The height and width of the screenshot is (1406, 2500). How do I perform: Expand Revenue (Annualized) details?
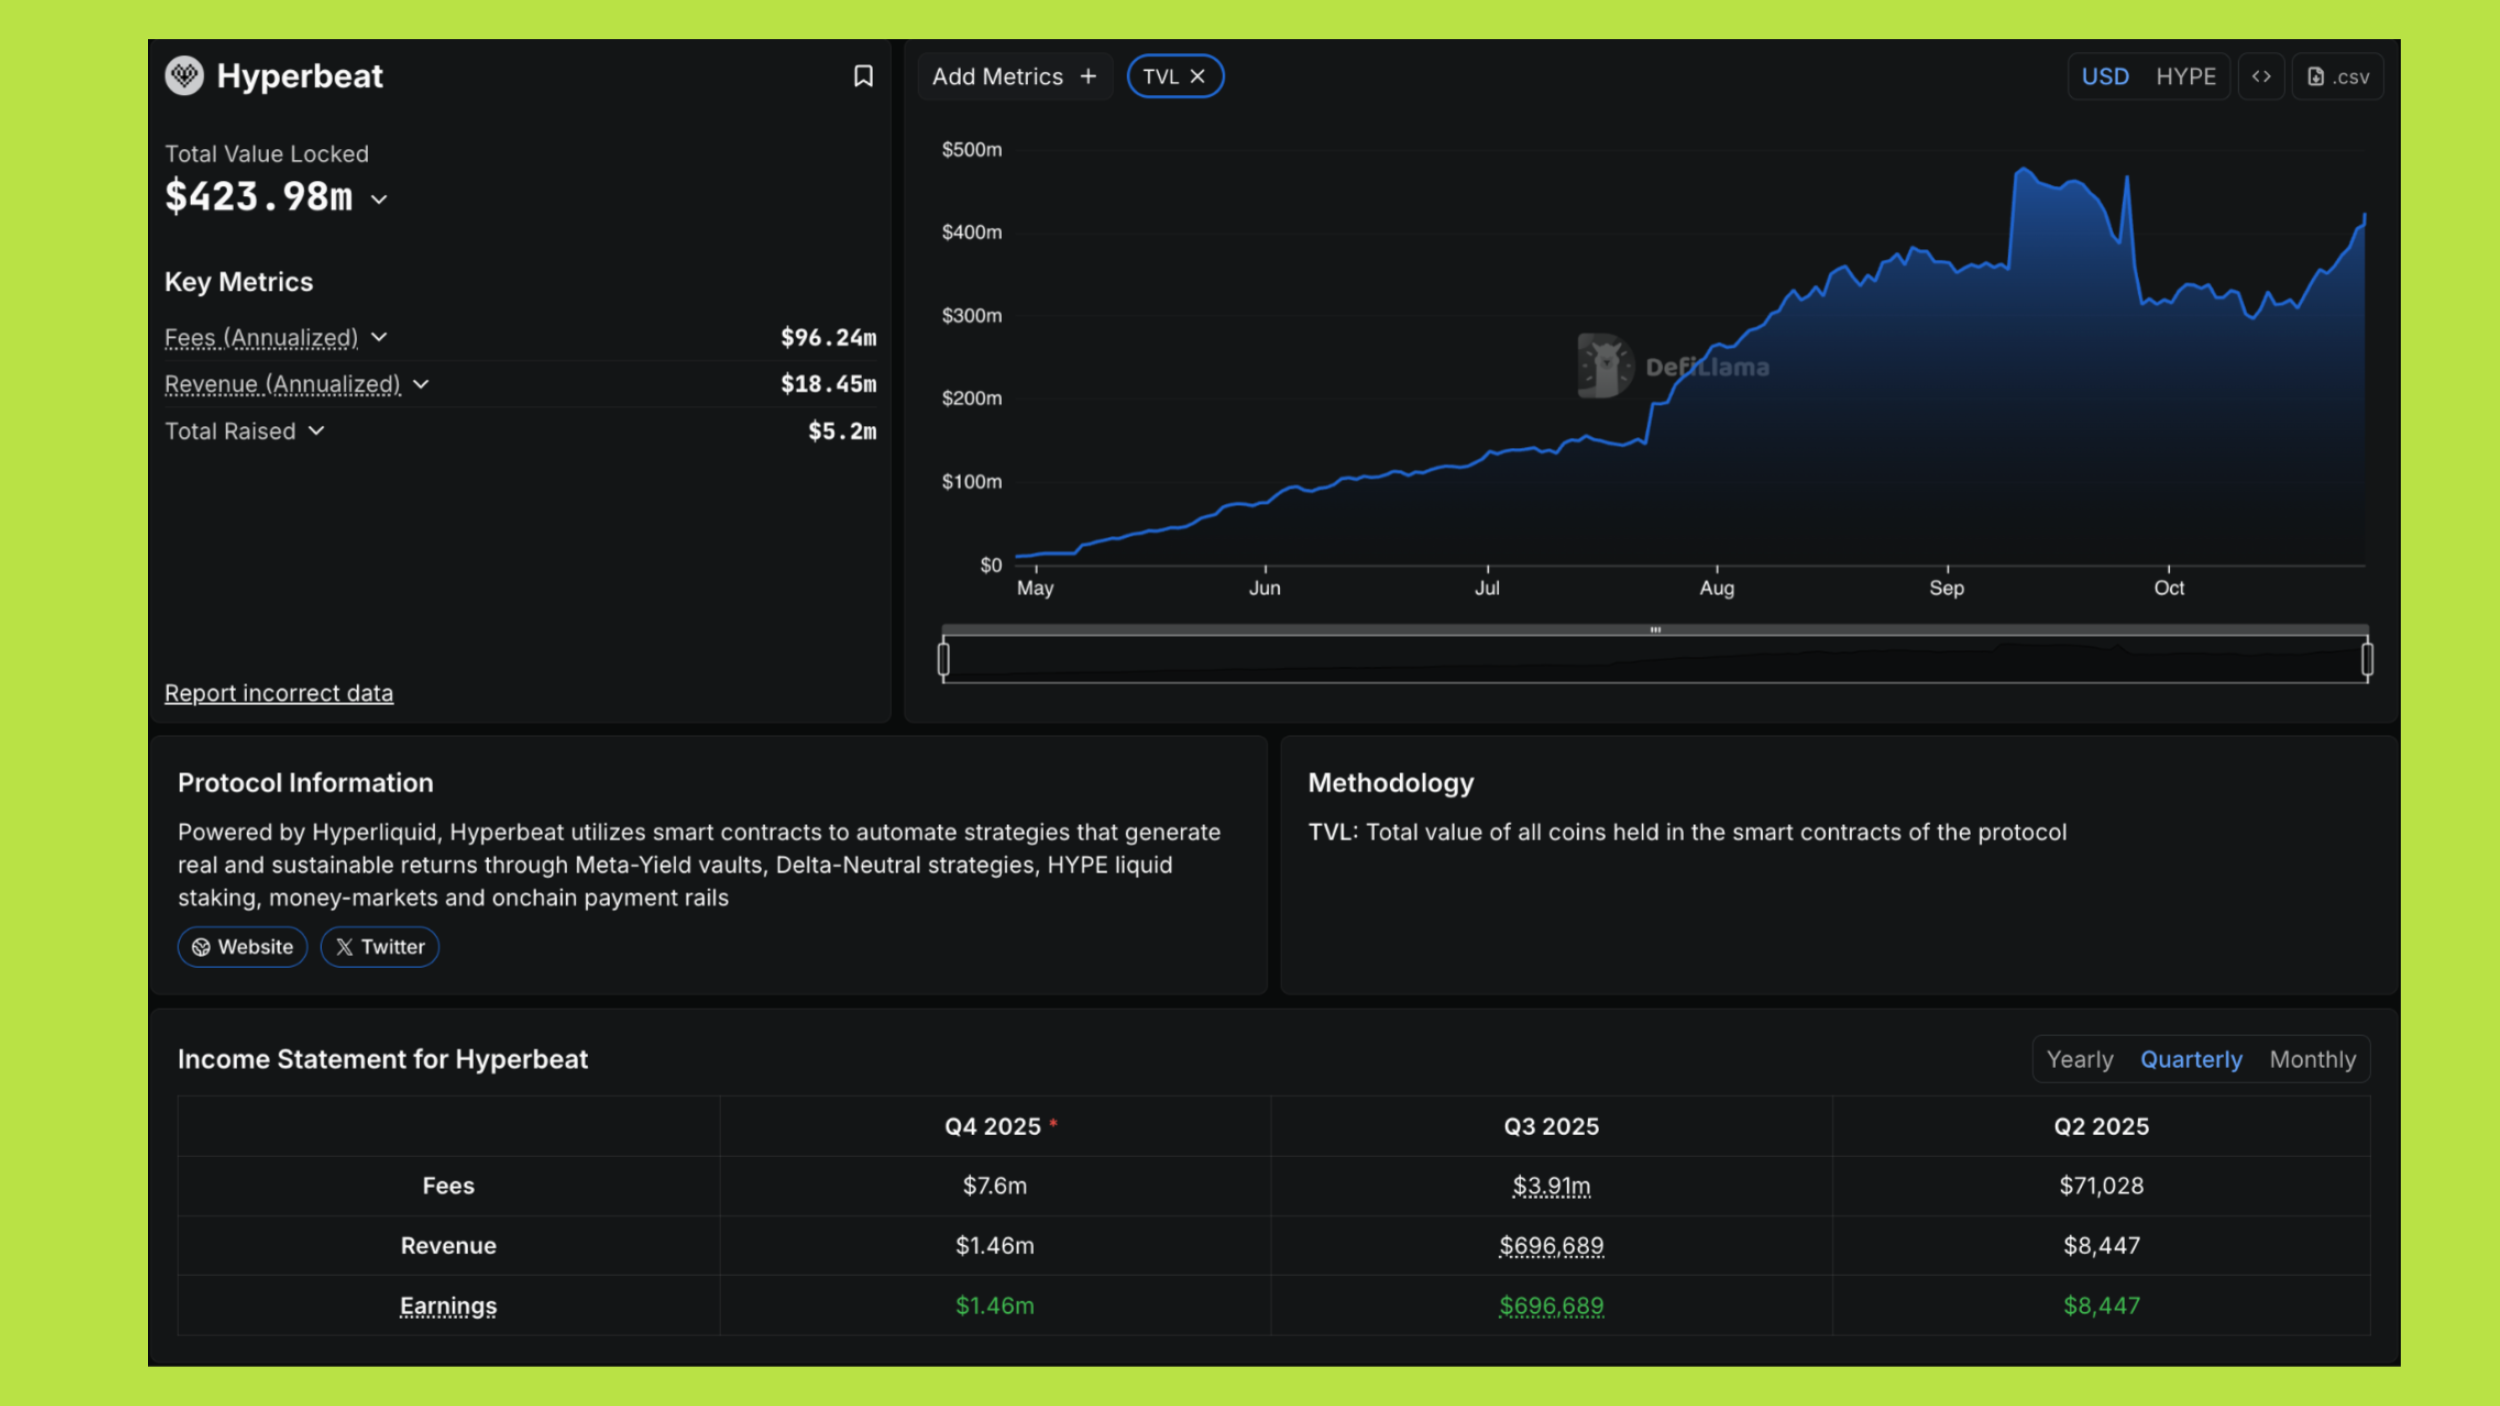(x=421, y=384)
